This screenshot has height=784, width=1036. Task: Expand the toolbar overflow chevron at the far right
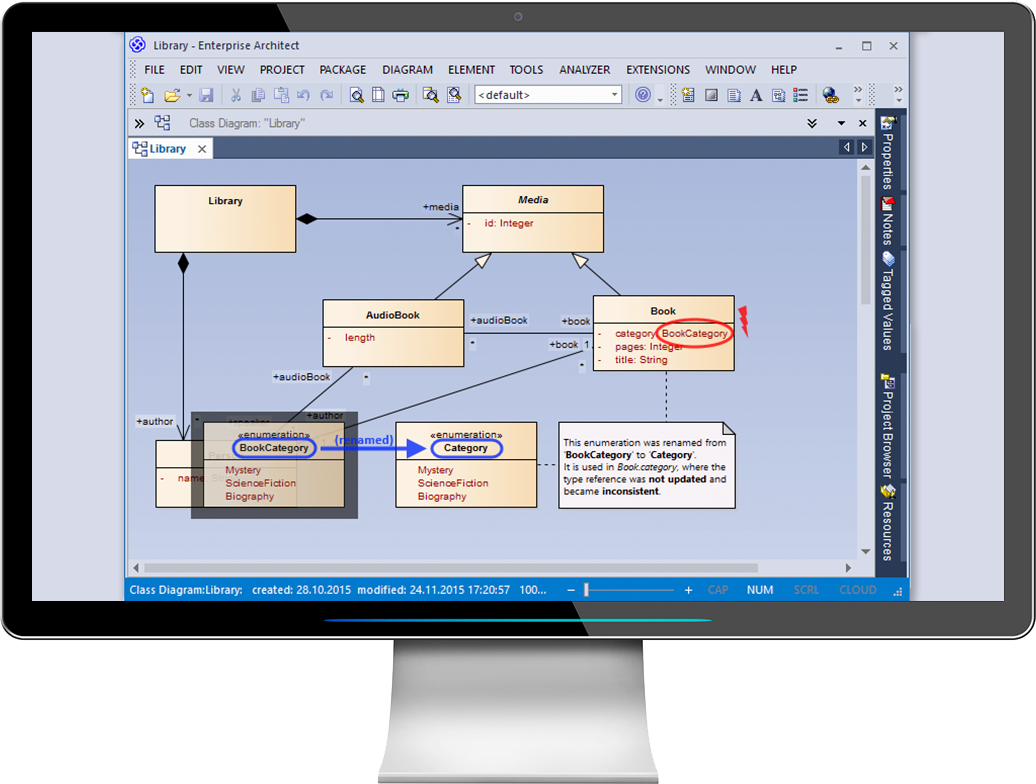pyautogui.click(x=898, y=94)
